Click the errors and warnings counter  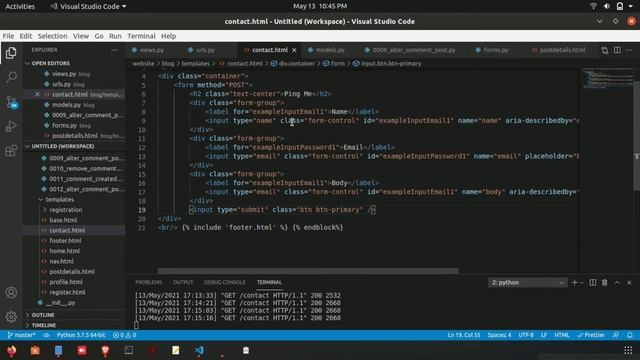coord(124,335)
